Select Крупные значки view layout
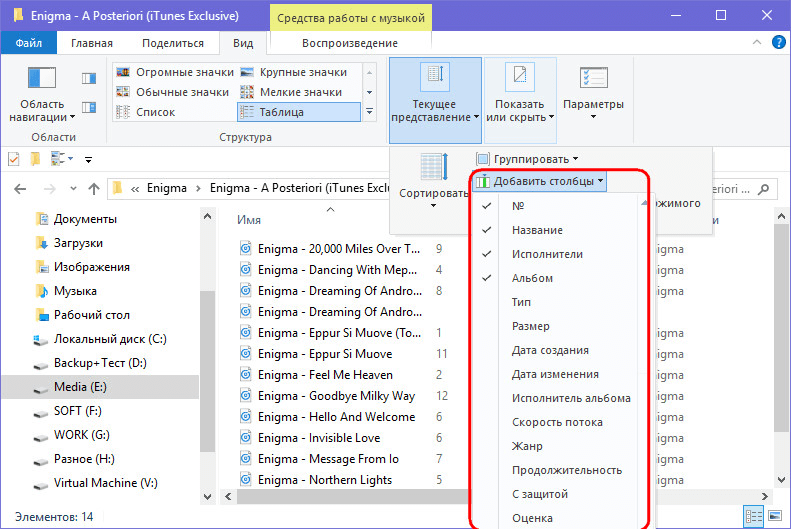The height and width of the screenshot is (529, 791). (x=294, y=72)
